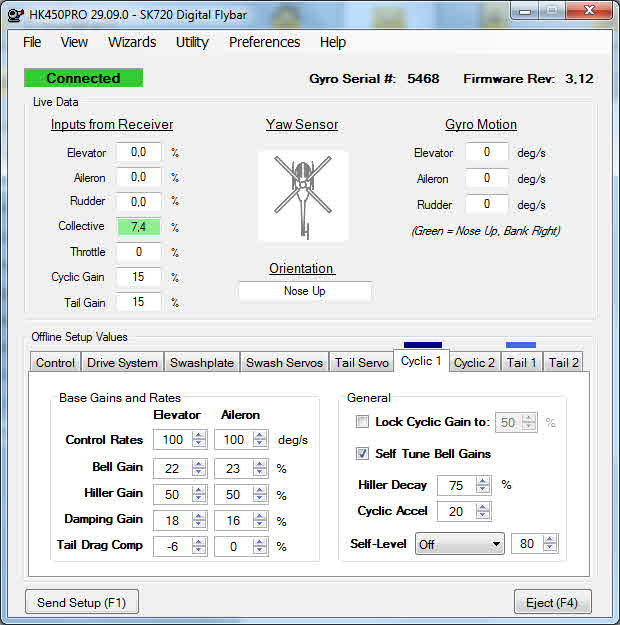Adjust Aileron Bell Gain stepper

click(260, 468)
